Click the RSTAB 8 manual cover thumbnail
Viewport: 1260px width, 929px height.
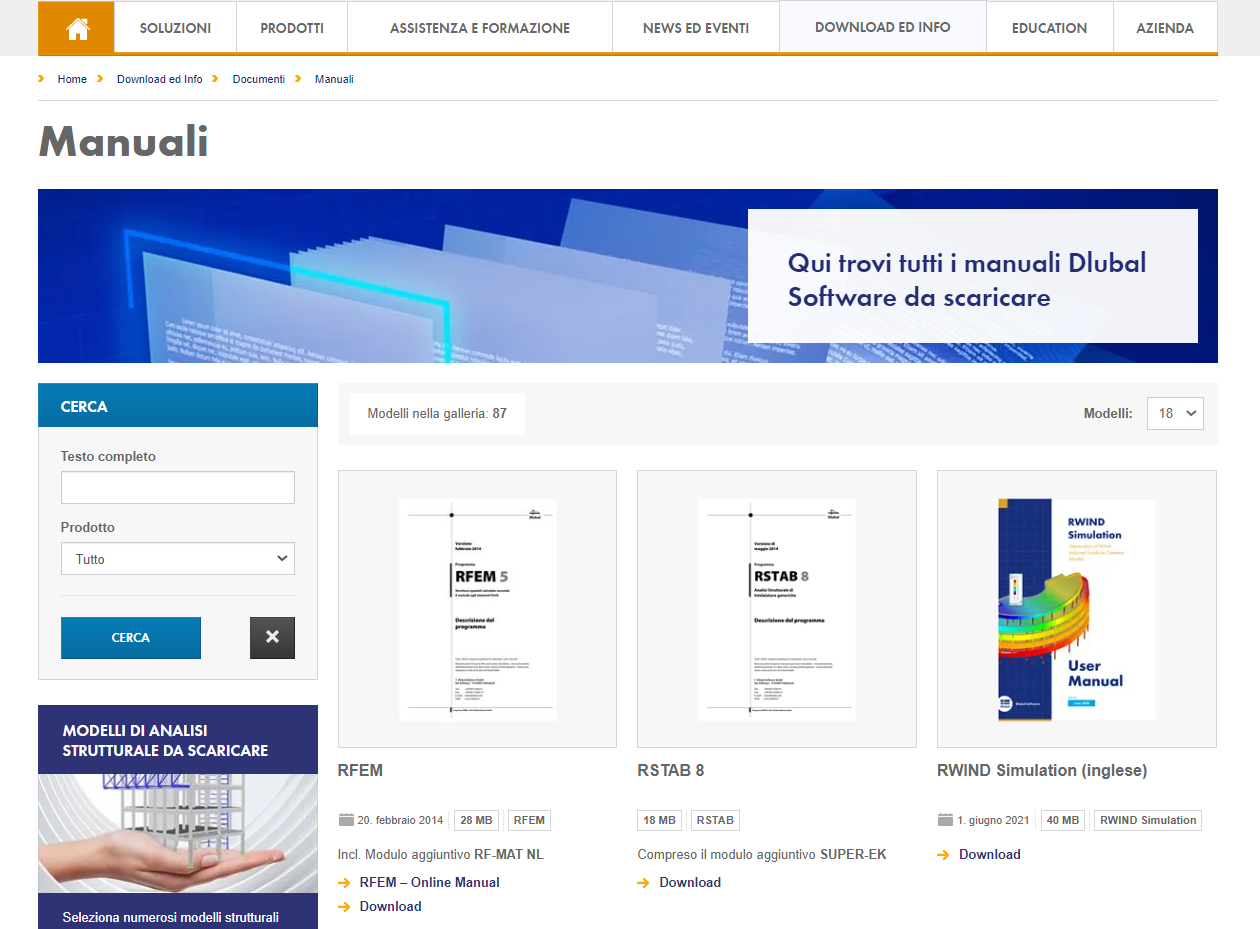coord(777,609)
